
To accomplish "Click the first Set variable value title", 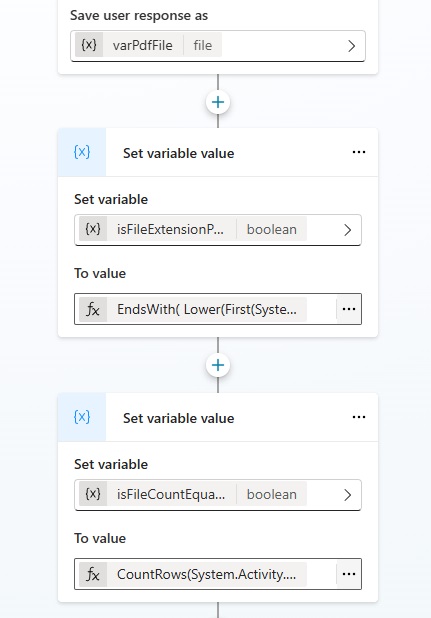I will [x=178, y=153].
